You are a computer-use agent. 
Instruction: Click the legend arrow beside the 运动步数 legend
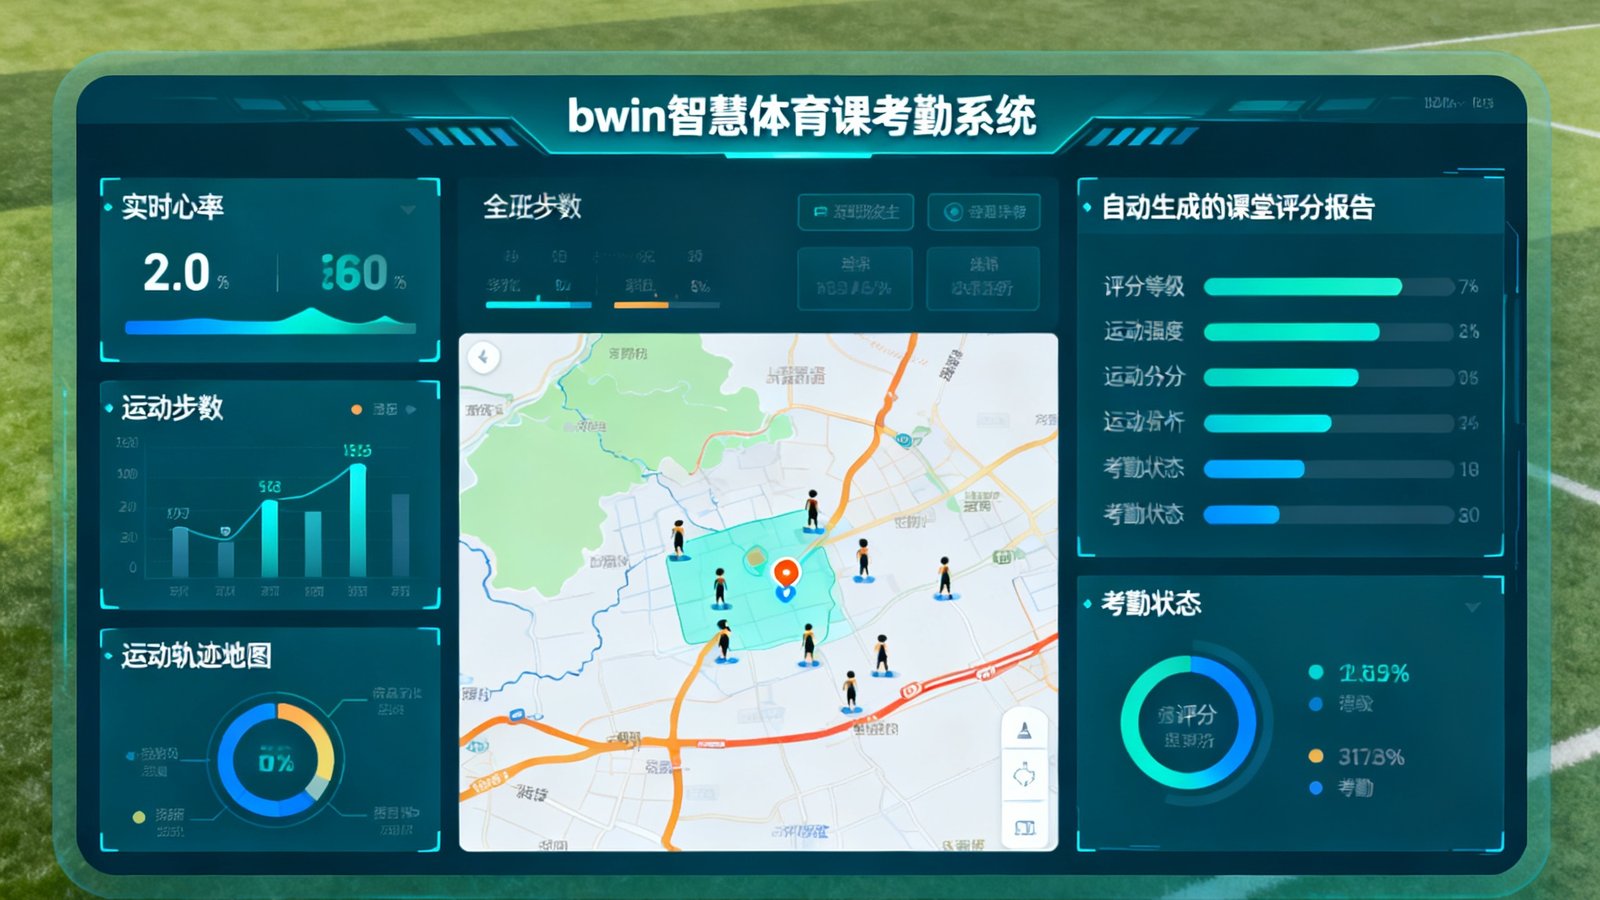pyautogui.click(x=410, y=410)
